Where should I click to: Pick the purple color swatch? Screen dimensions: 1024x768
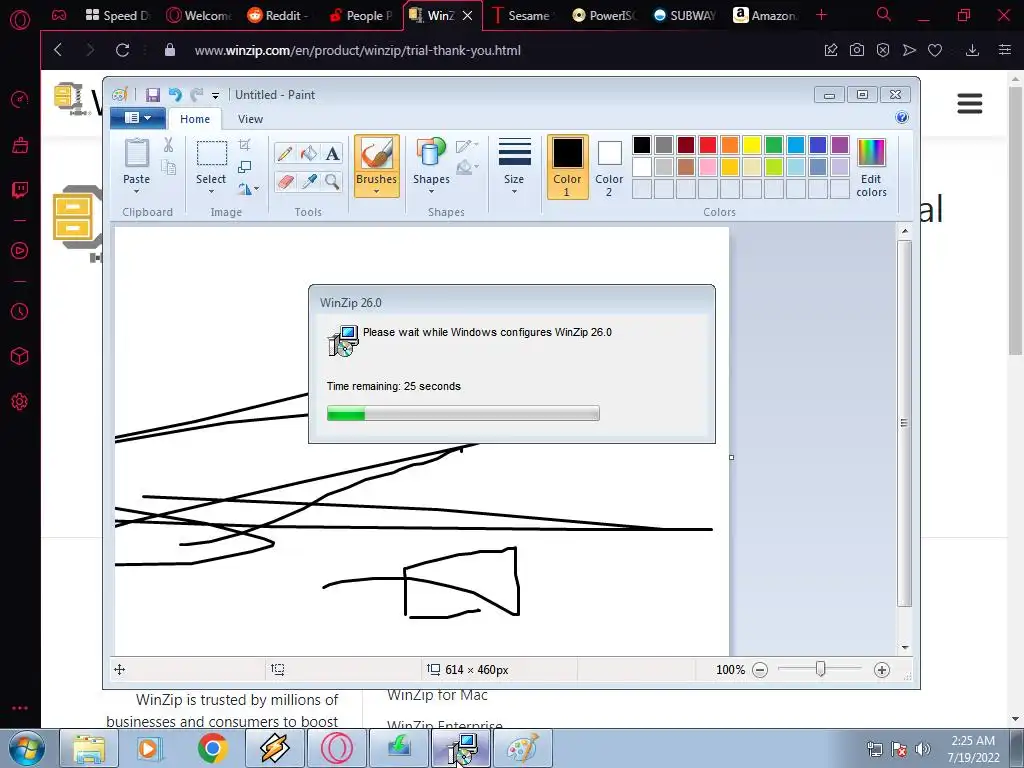(840, 145)
